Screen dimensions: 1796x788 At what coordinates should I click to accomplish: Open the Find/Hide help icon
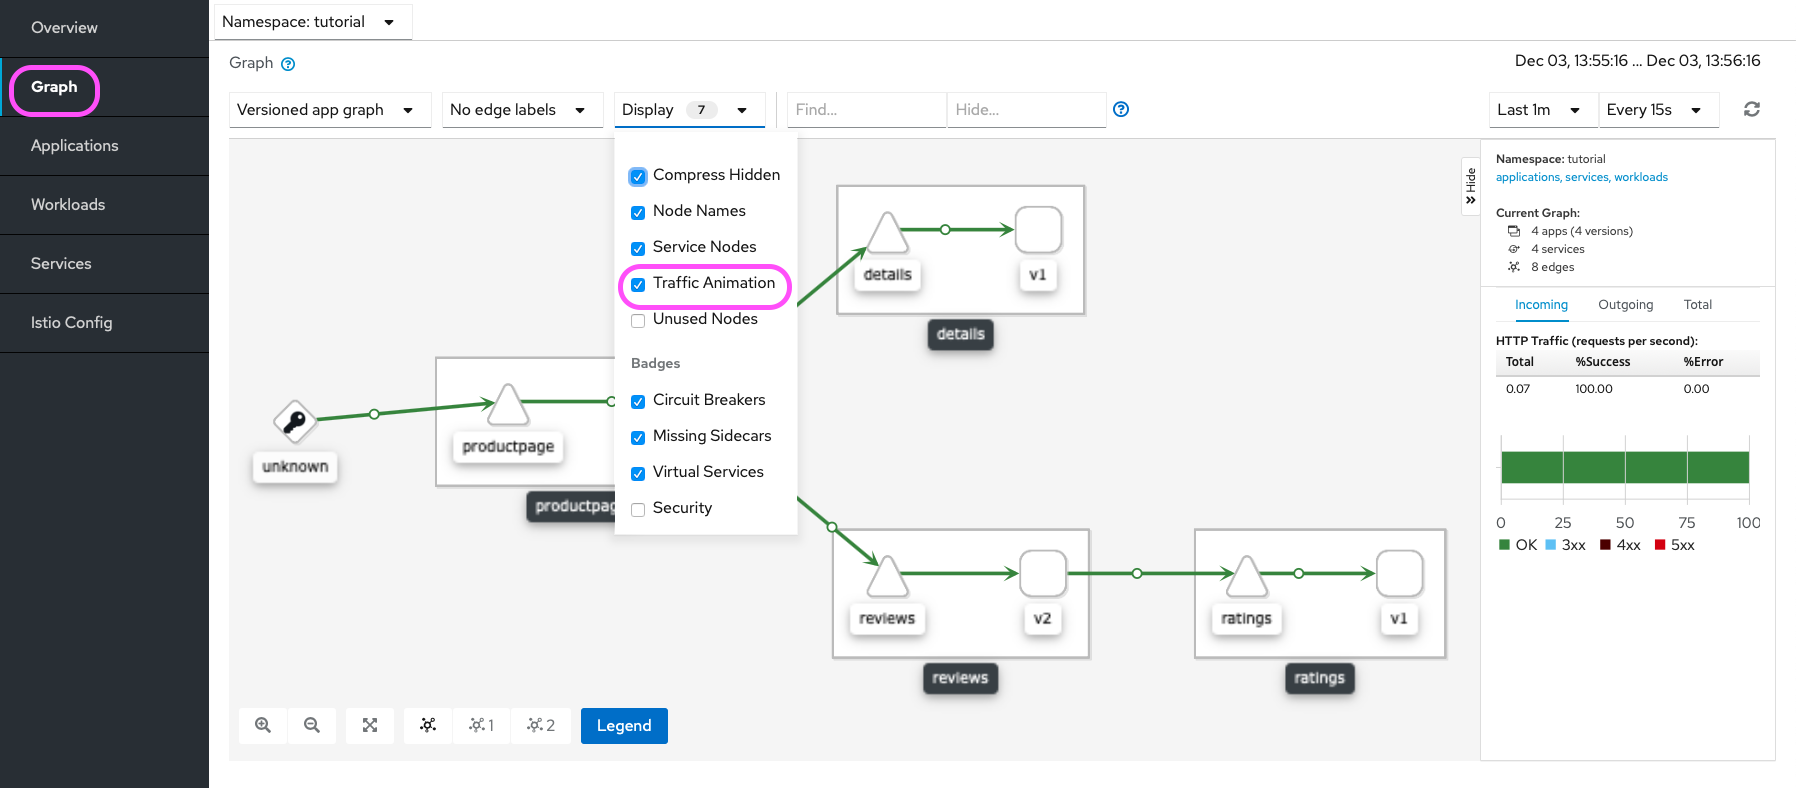tap(1121, 109)
